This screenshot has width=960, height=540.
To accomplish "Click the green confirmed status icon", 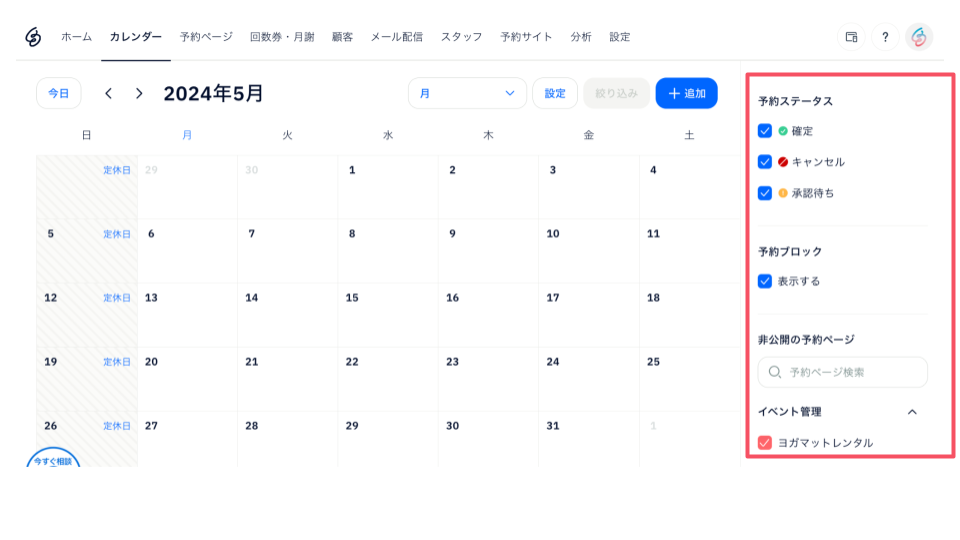I will tap(782, 131).
